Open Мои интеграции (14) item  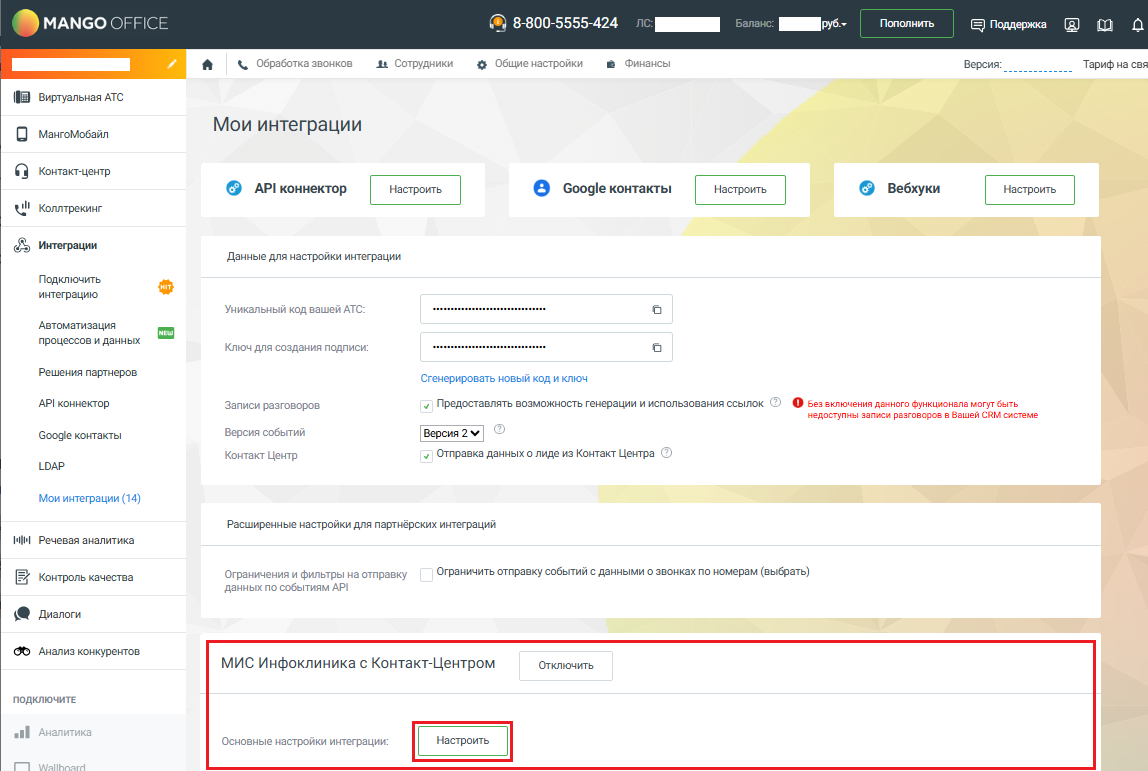click(x=89, y=499)
